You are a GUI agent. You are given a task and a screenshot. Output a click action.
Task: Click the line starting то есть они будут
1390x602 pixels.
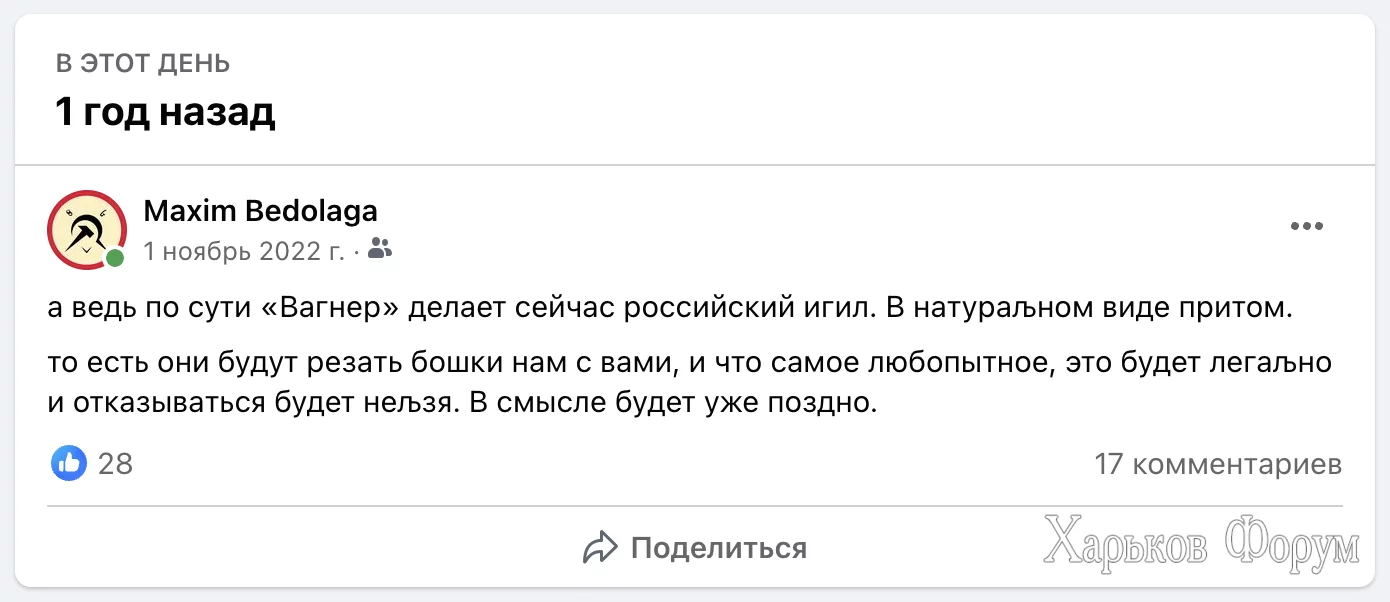(x=690, y=362)
